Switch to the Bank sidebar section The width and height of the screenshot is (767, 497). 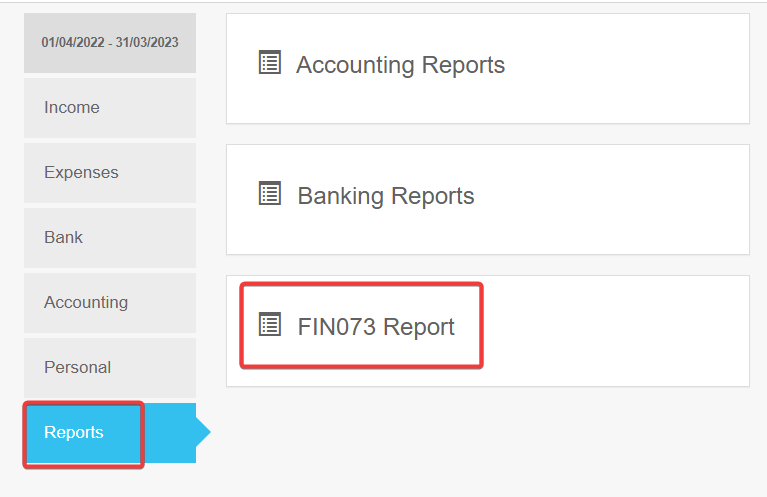[63, 238]
